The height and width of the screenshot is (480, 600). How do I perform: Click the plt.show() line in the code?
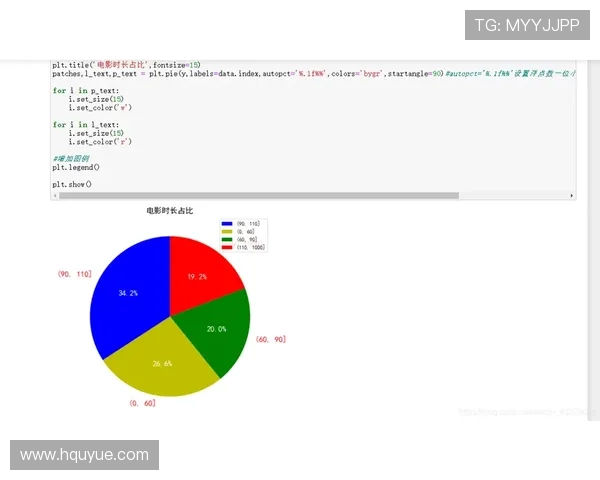tap(72, 185)
